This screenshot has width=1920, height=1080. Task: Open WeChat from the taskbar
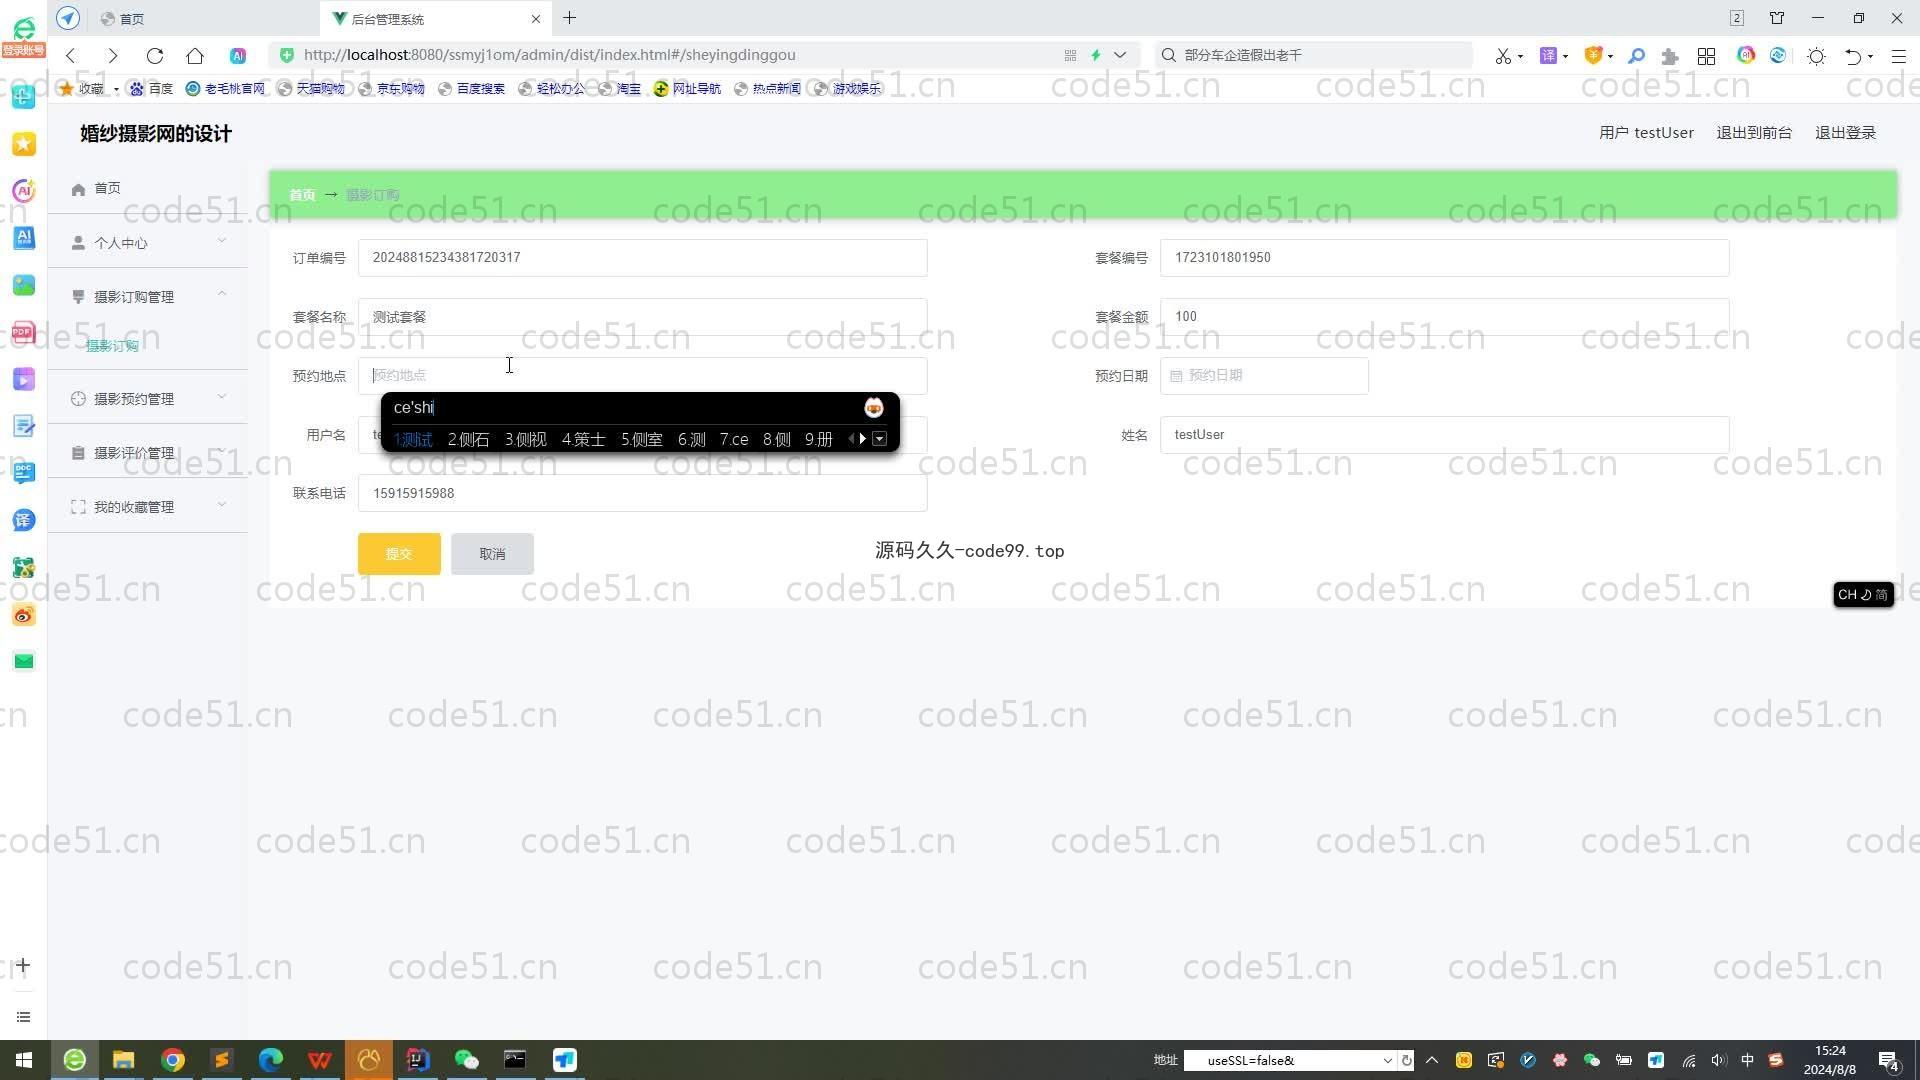click(466, 1060)
